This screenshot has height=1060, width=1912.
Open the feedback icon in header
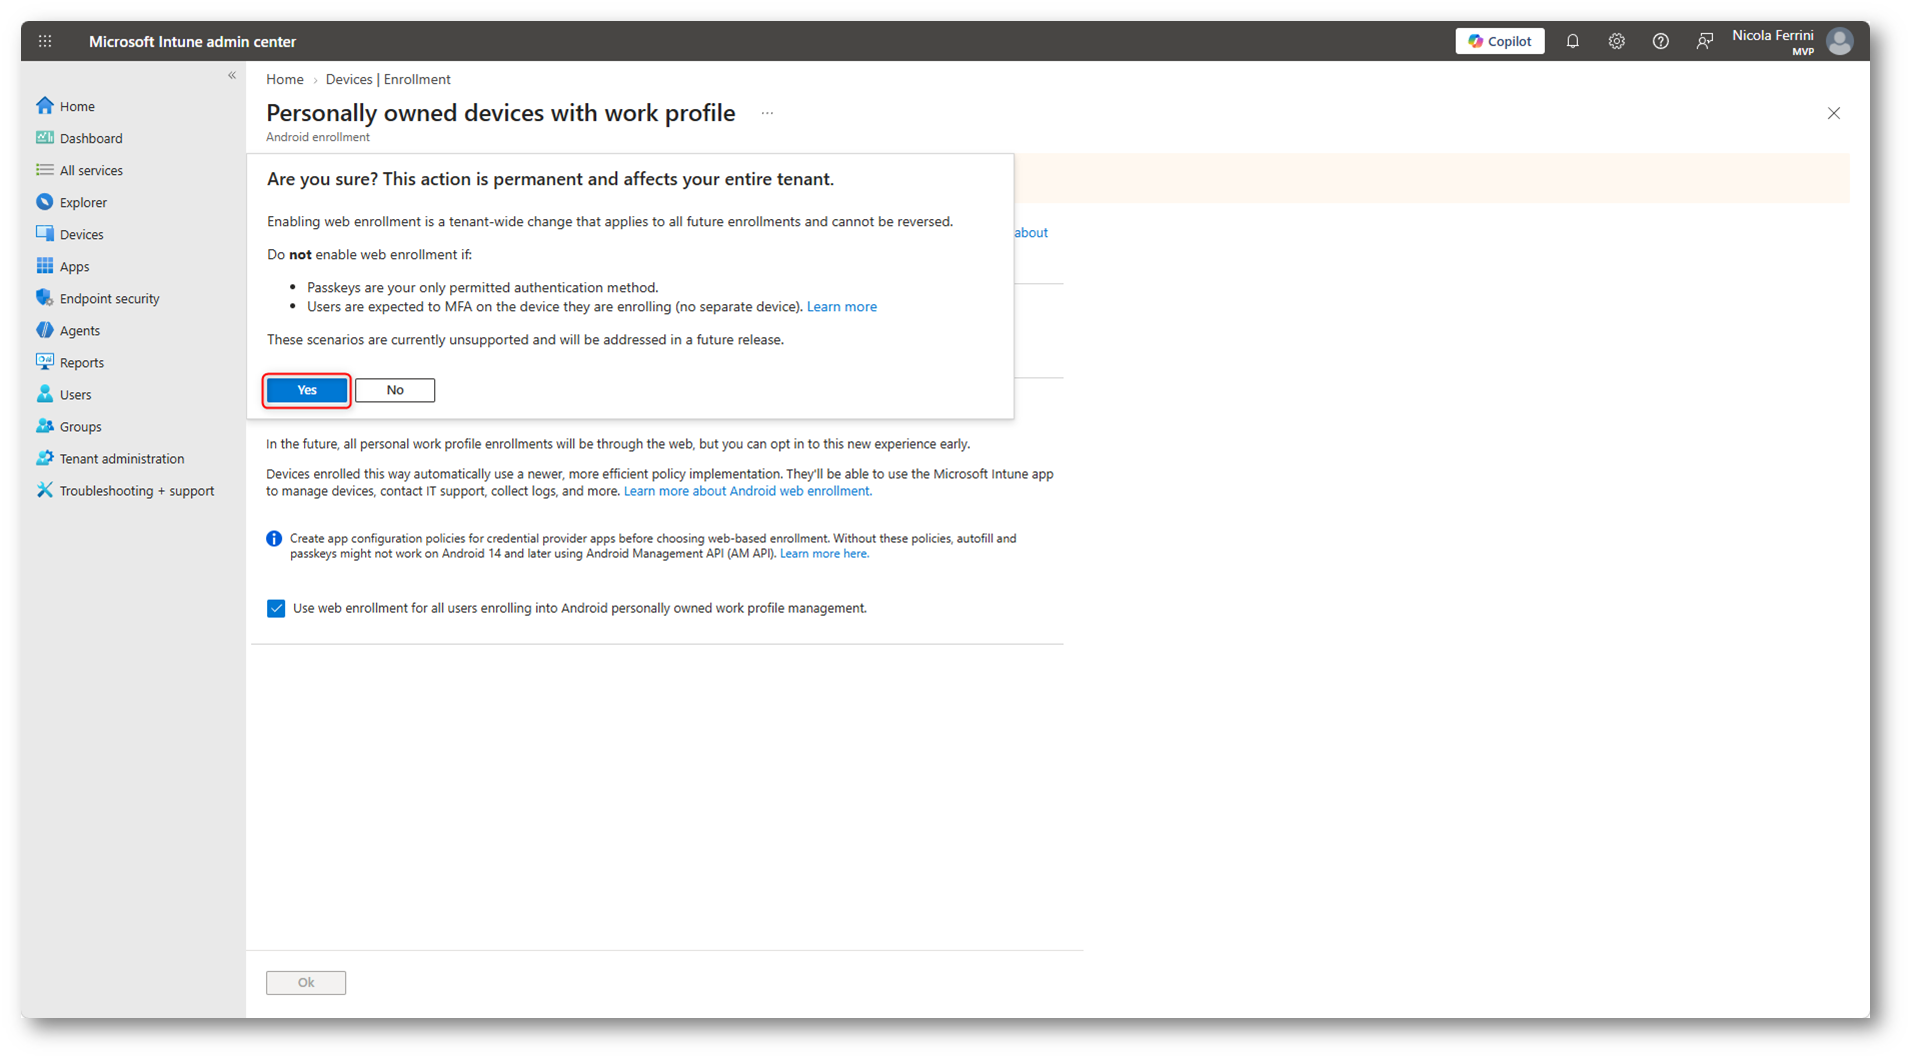click(1704, 41)
